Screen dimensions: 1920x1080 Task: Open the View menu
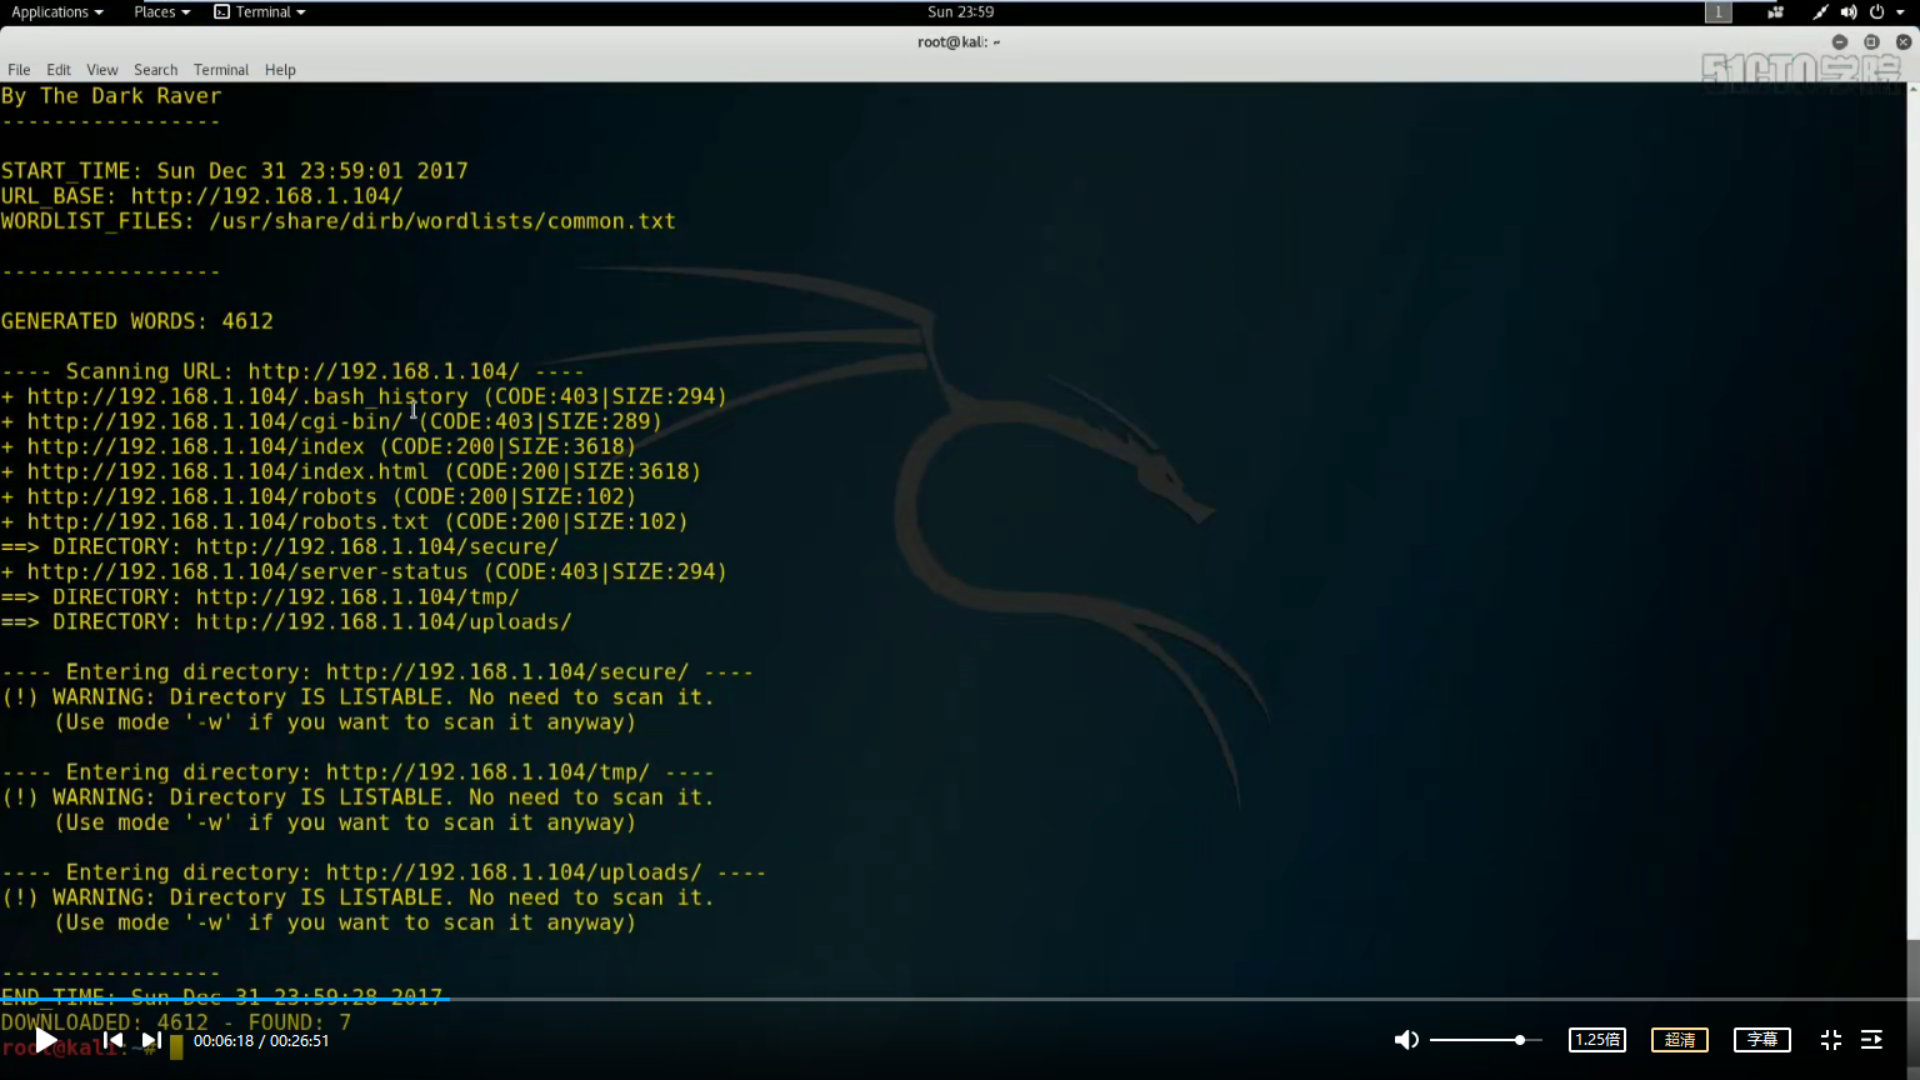tap(102, 70)
